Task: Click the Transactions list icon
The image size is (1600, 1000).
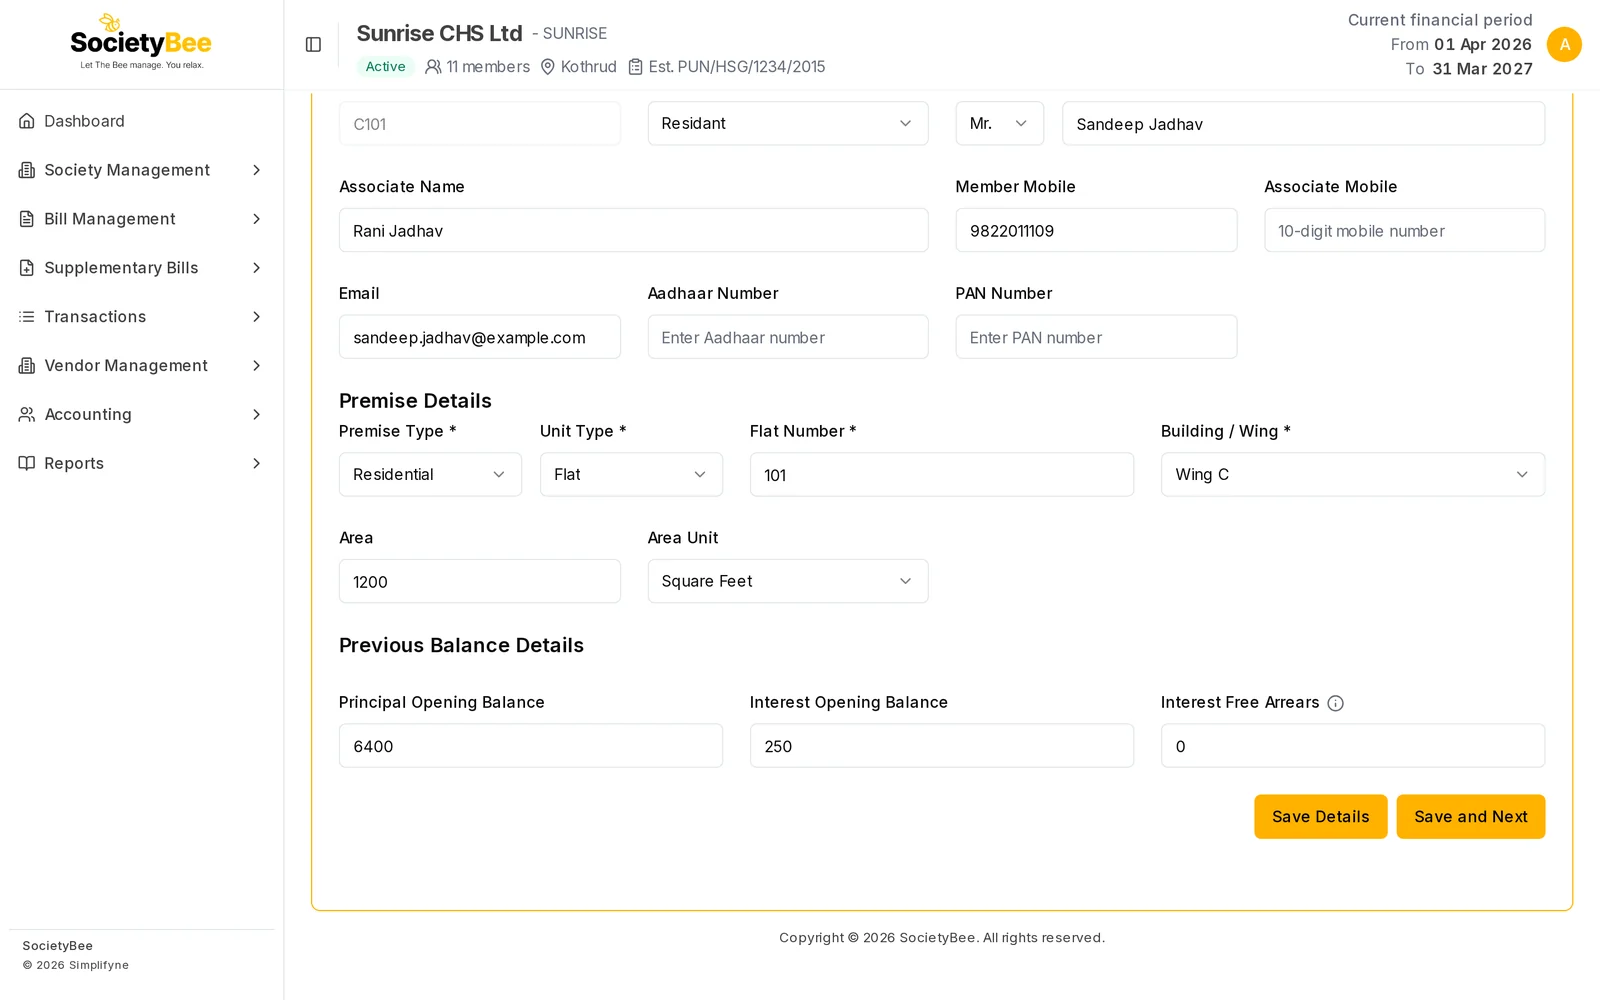Action: [27, 317]
